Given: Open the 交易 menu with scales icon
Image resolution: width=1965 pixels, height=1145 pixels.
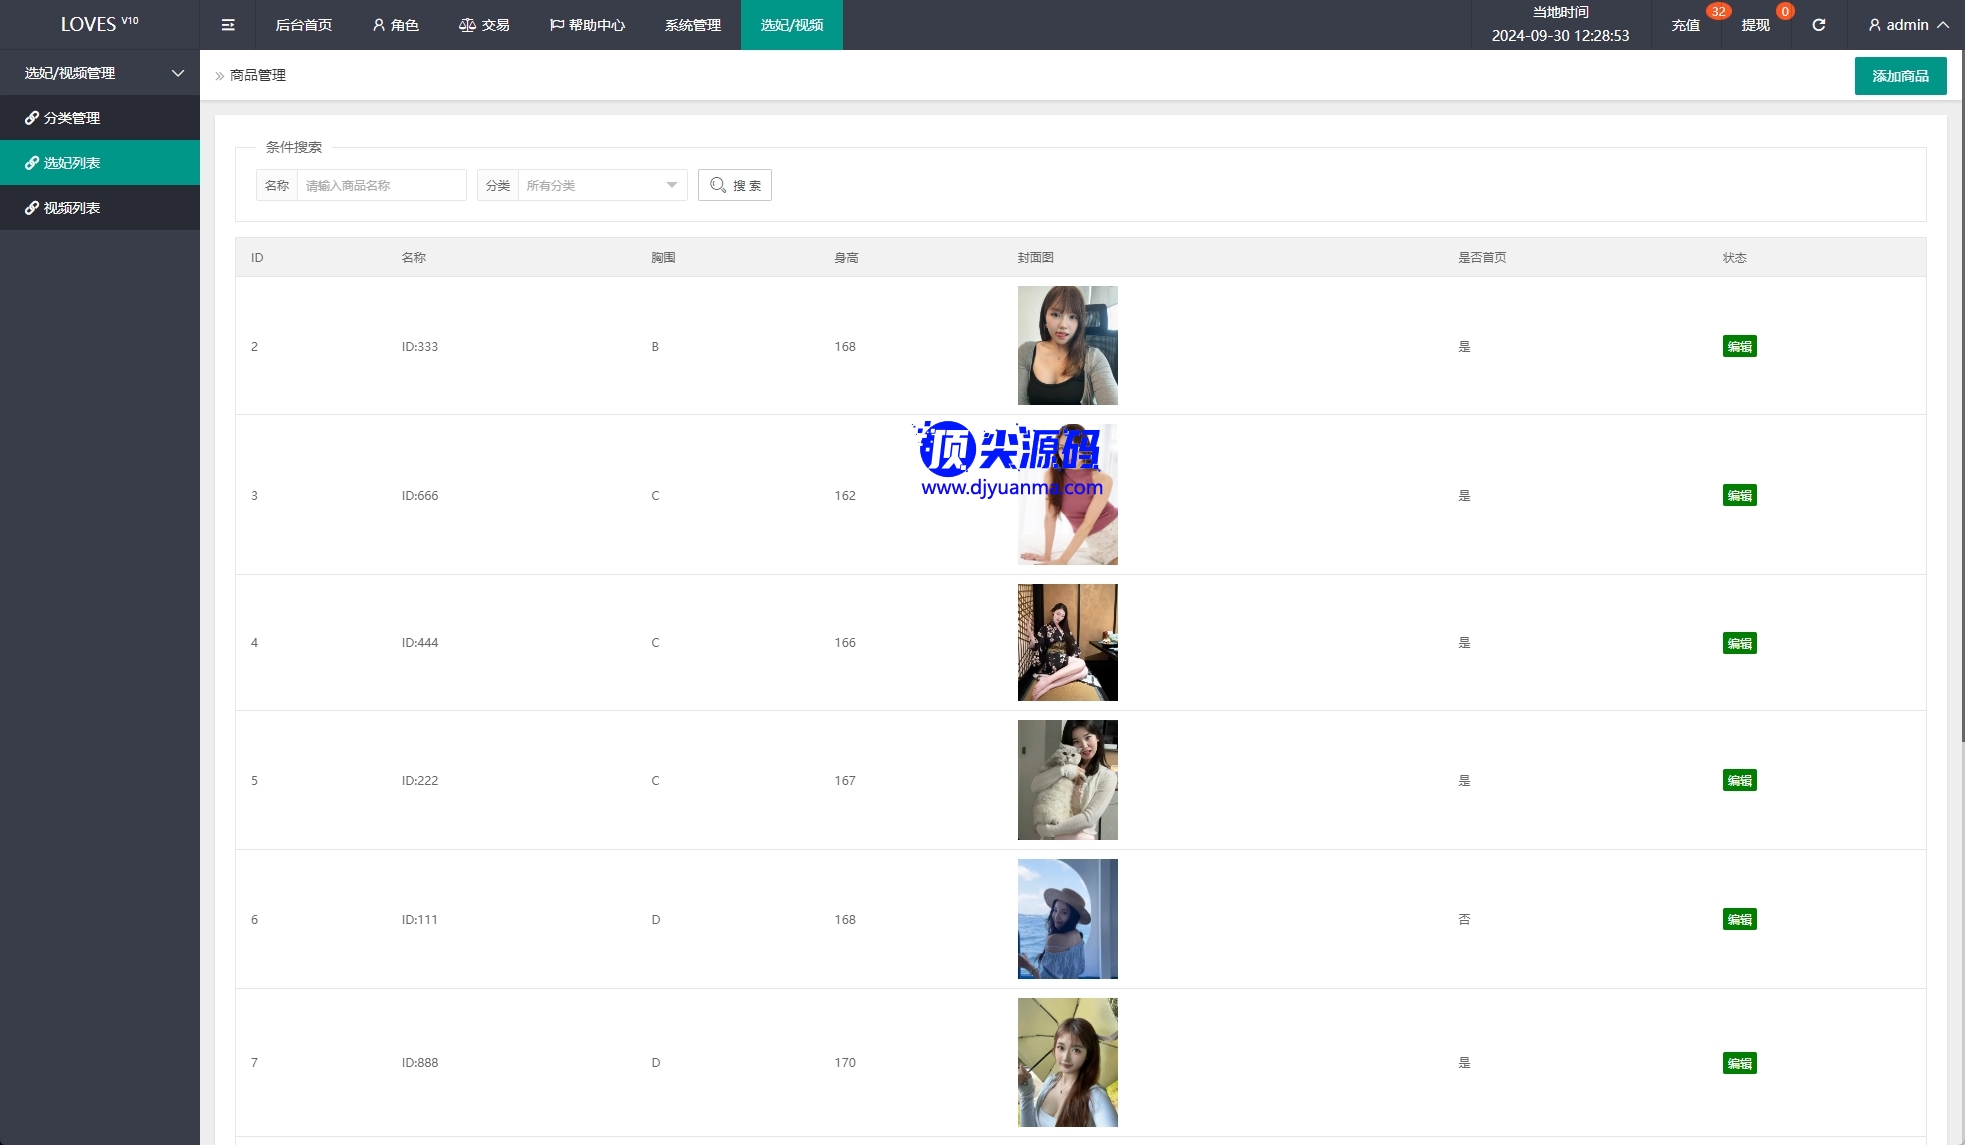Looking at the screenshot, I should [x=484, y=25].
